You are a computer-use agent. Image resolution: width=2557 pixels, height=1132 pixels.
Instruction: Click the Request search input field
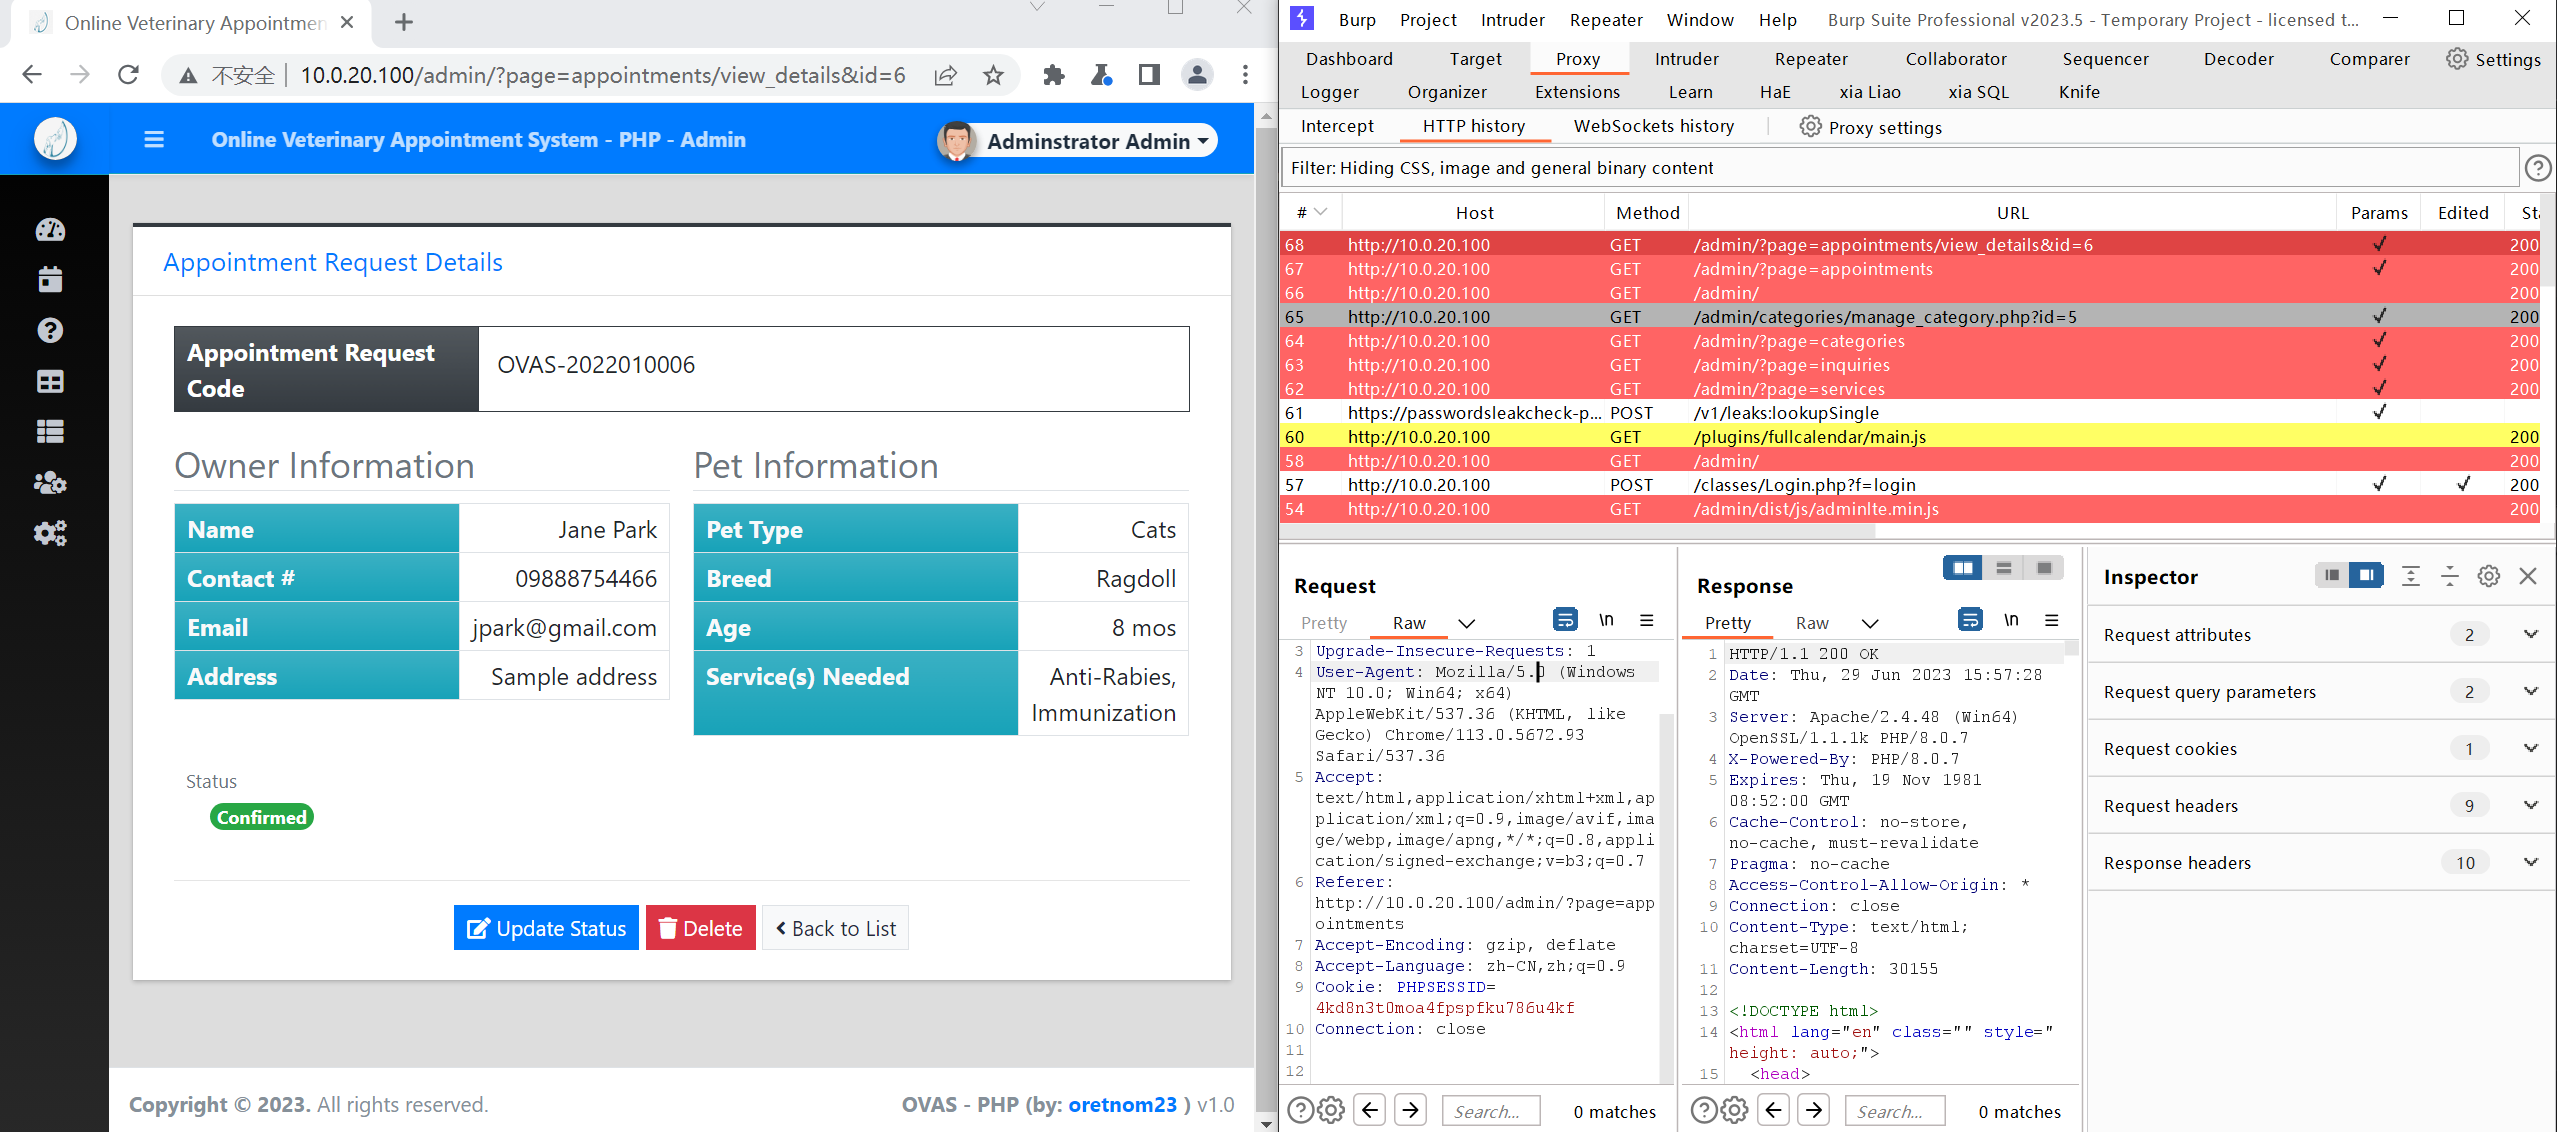(1491, 1111)
